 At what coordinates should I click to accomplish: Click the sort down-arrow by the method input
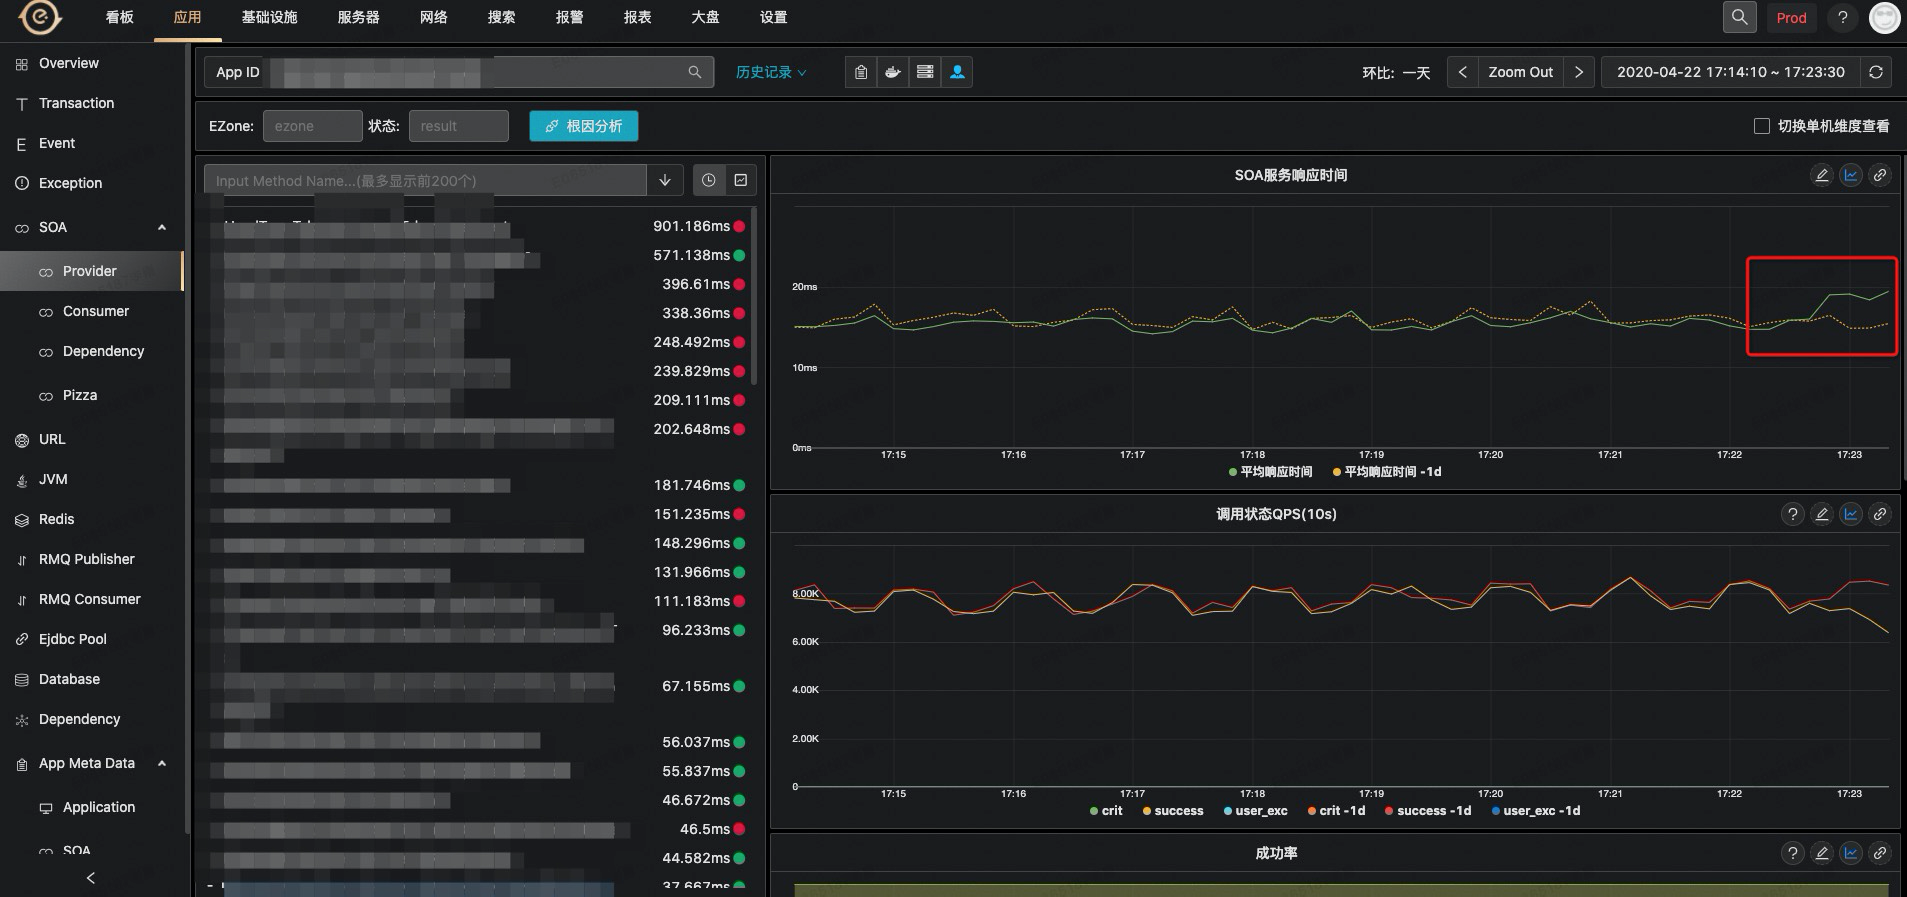(x=665, y=180)
